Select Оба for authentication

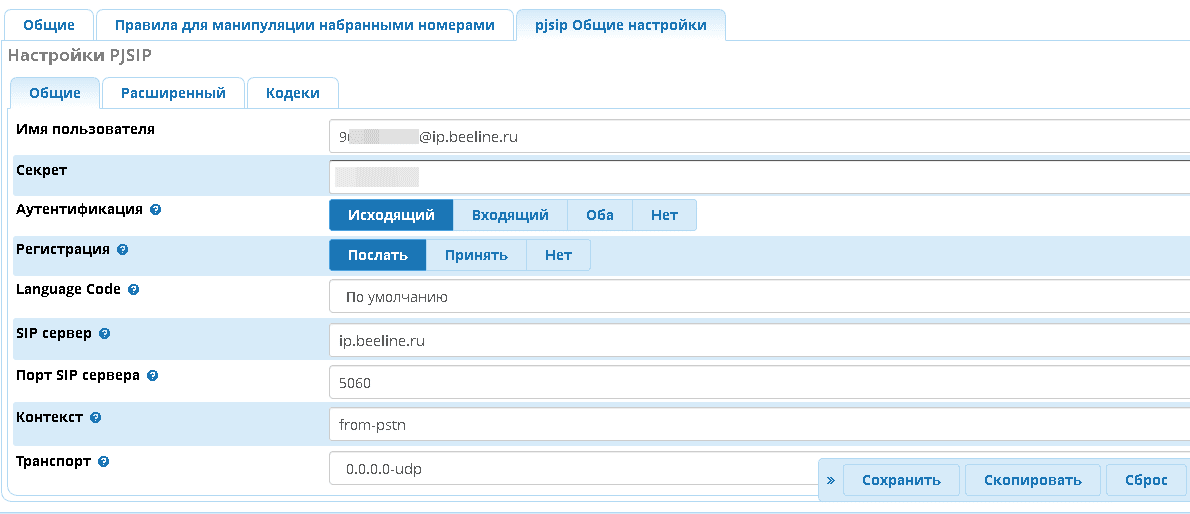[x=599, y=215]
